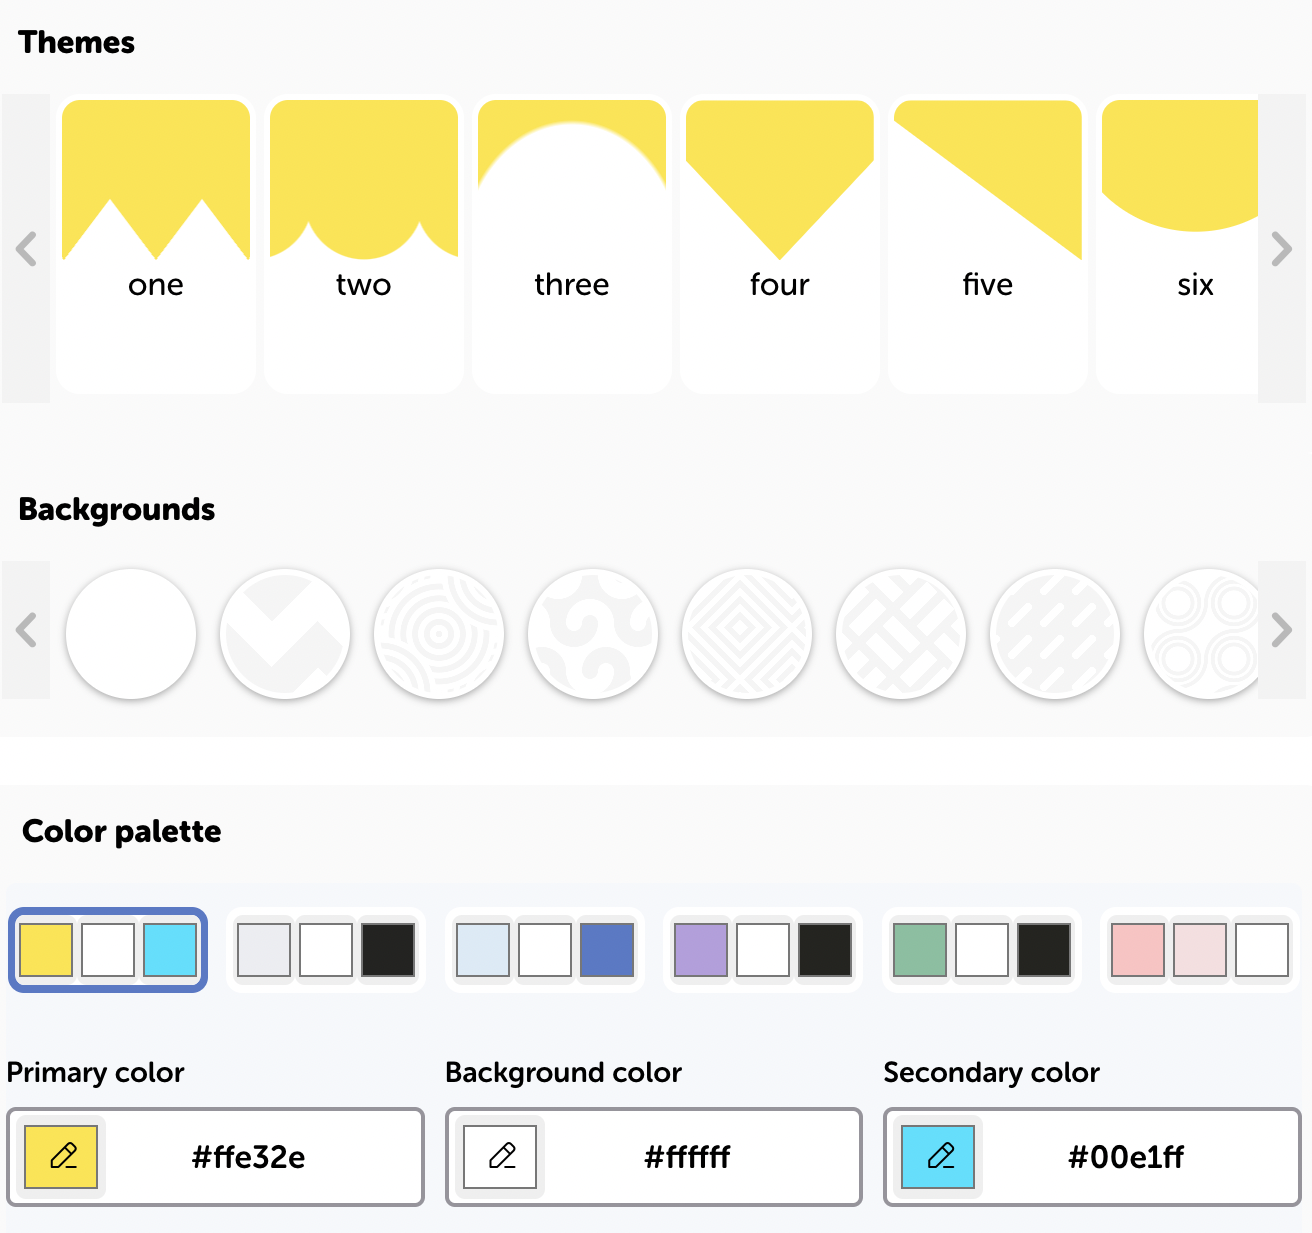The height and width of the screenshot is (1233, 1312).
Task: Select the green color palette
Action: [981, 950]
